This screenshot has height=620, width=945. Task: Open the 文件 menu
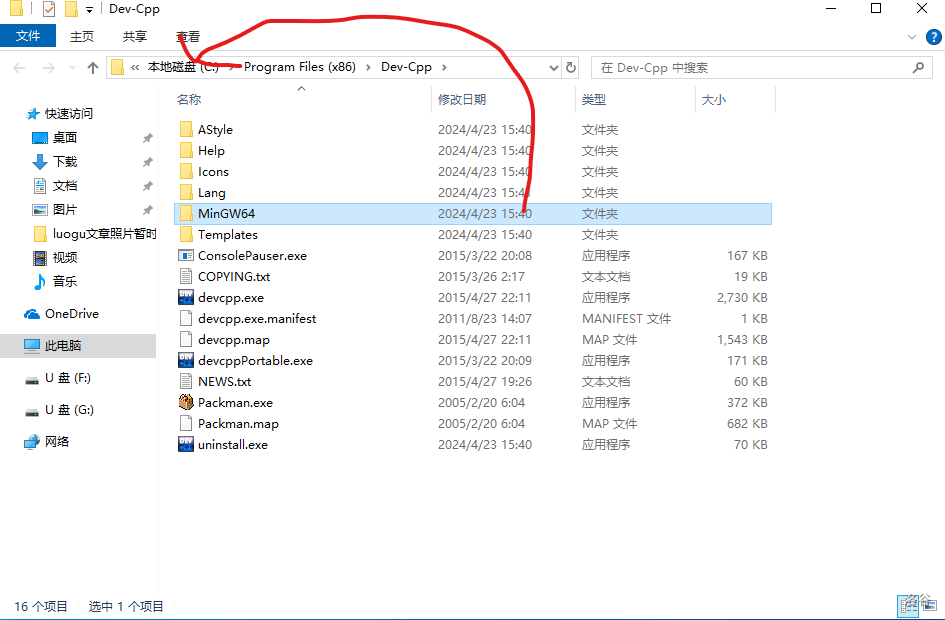coord(28,36)
